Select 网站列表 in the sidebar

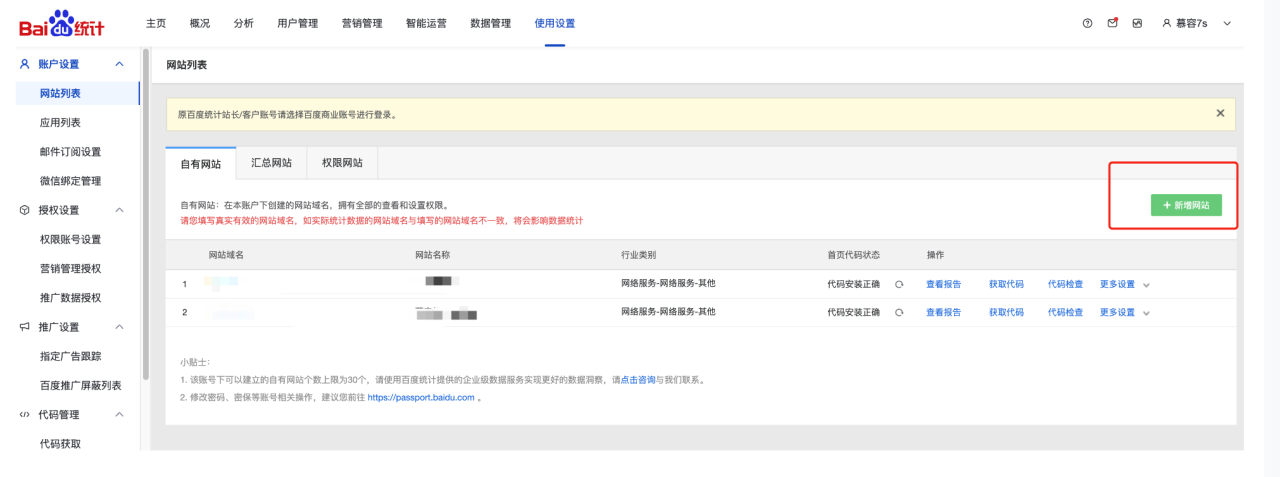click(x=60, y=93)
